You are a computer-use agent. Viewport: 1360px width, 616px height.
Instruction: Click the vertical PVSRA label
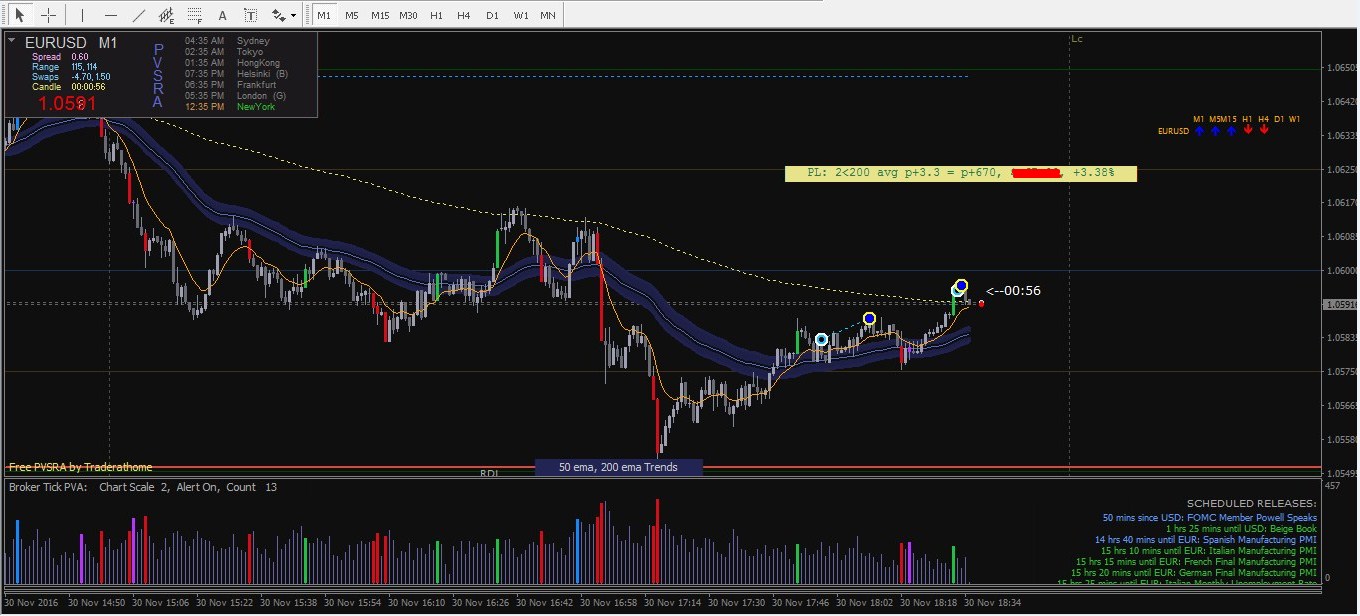(x=158, y=75)
